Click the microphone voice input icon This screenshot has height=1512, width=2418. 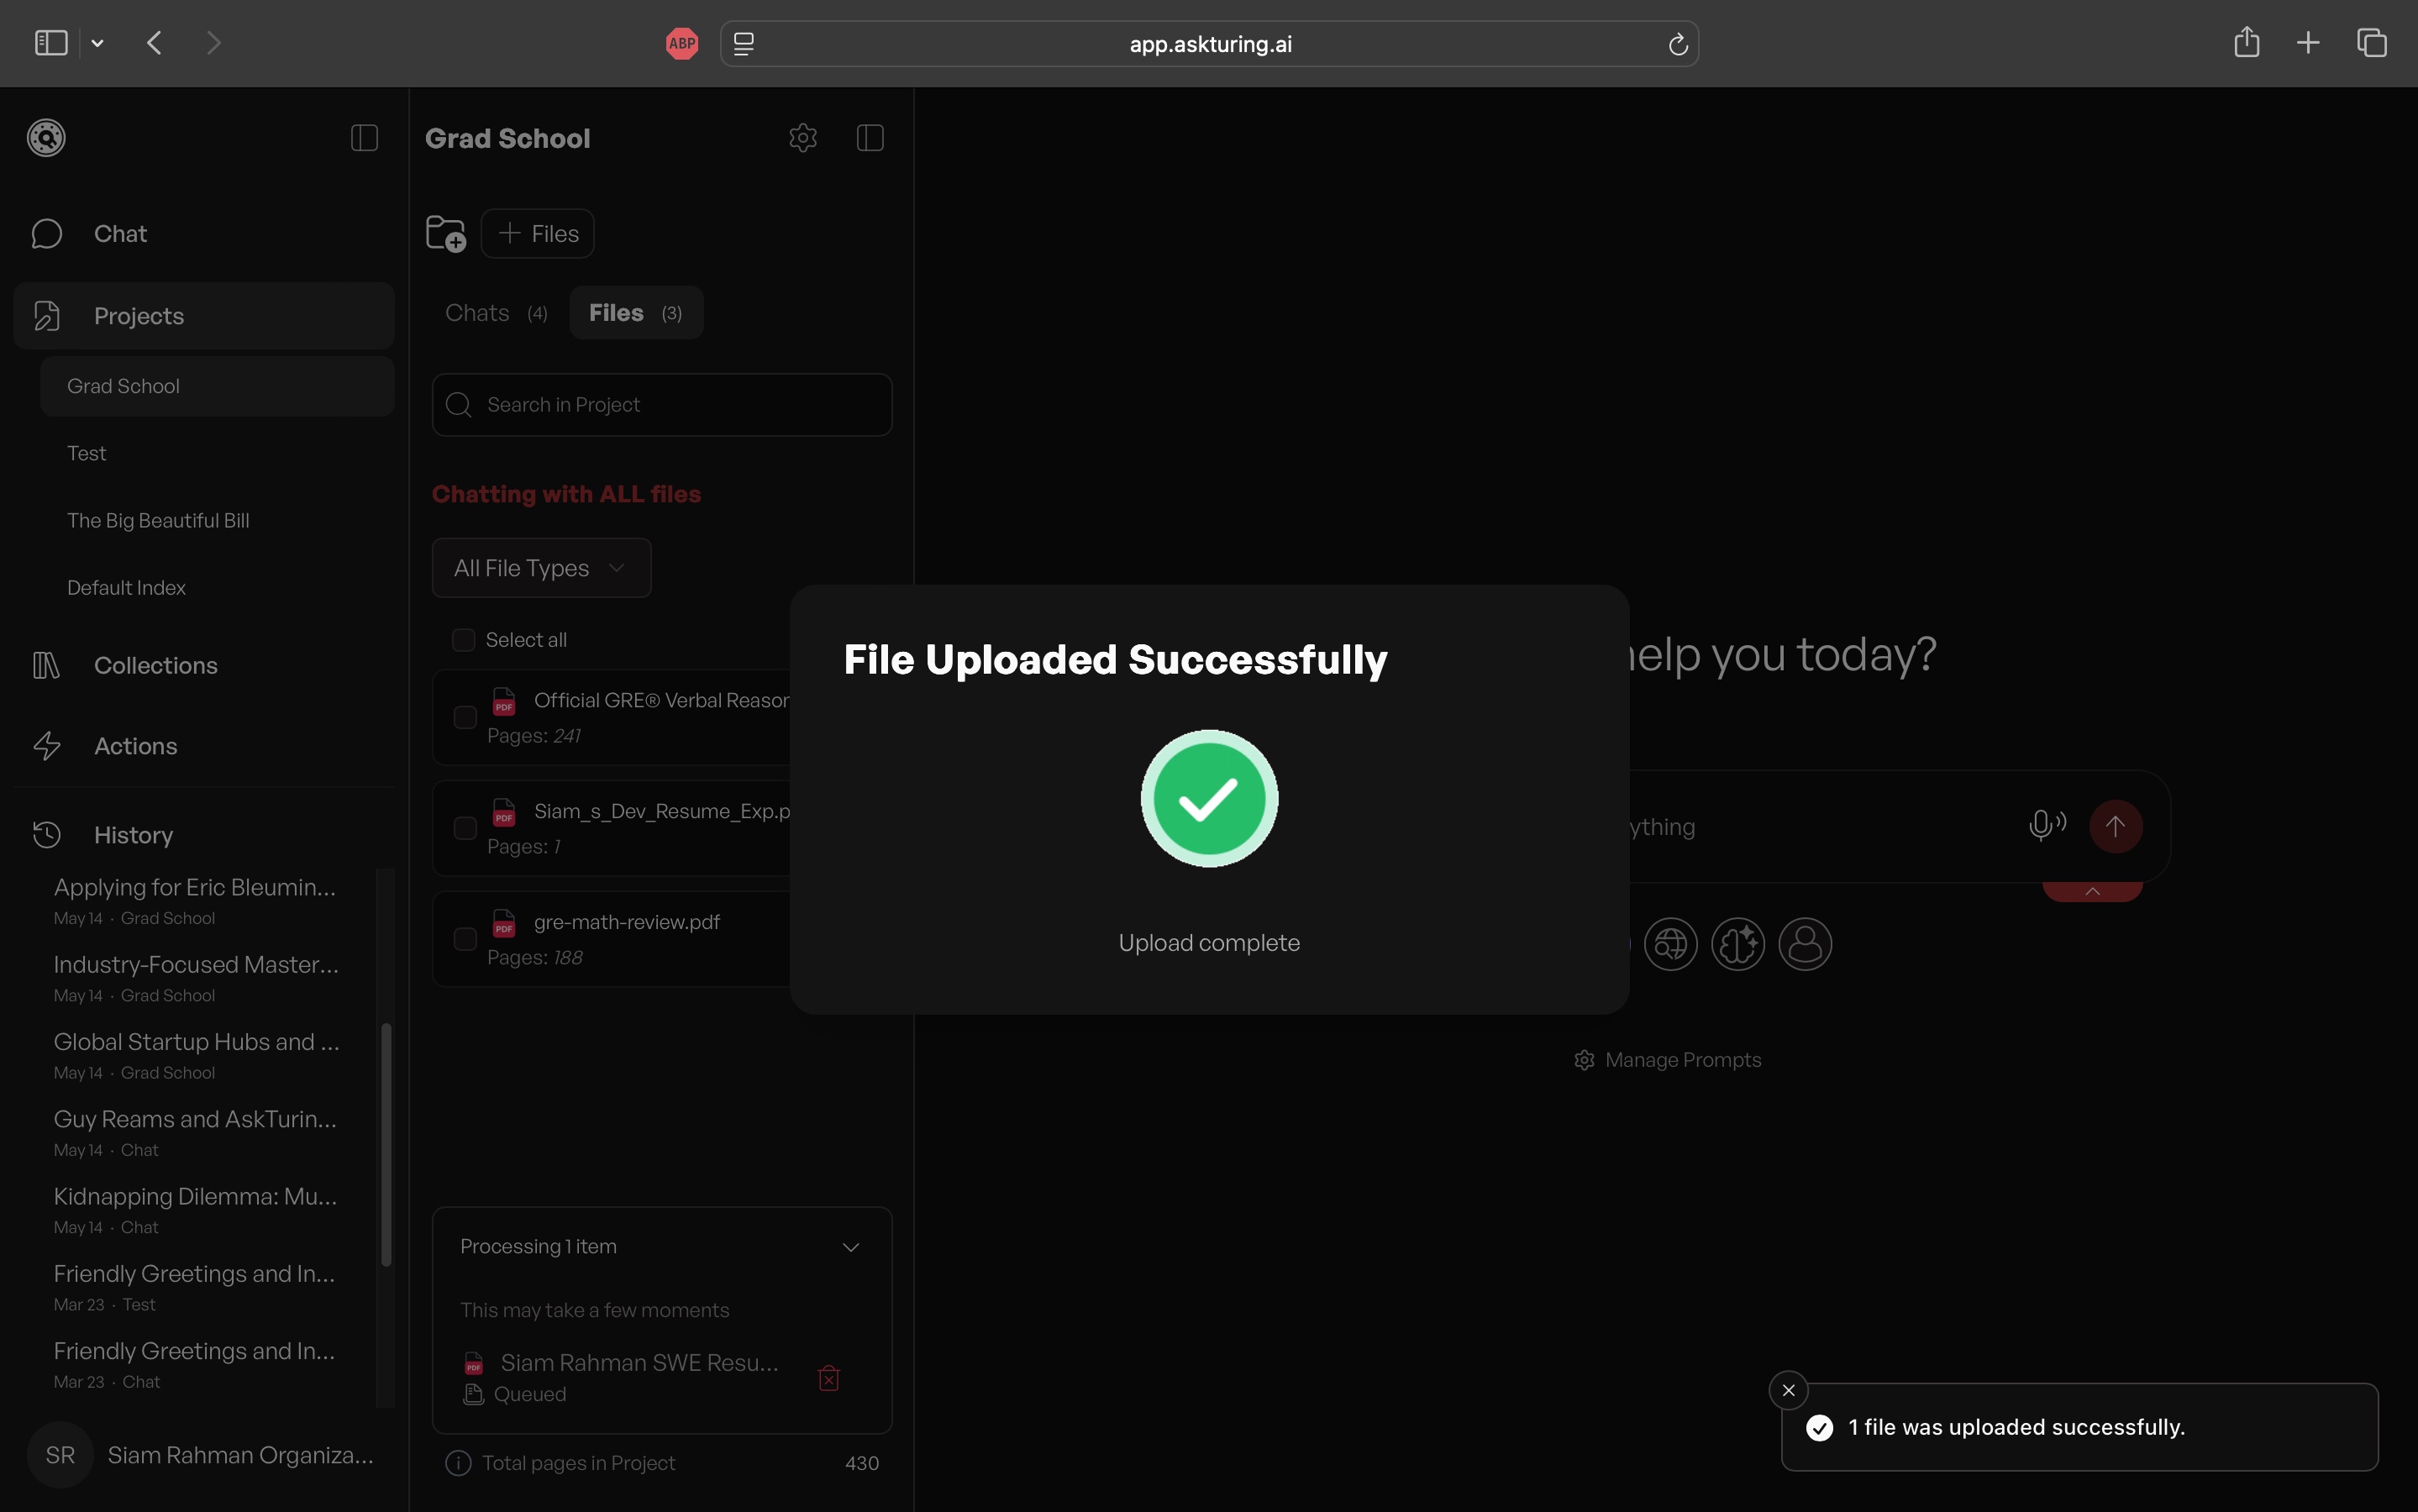tap(2047, 826)
